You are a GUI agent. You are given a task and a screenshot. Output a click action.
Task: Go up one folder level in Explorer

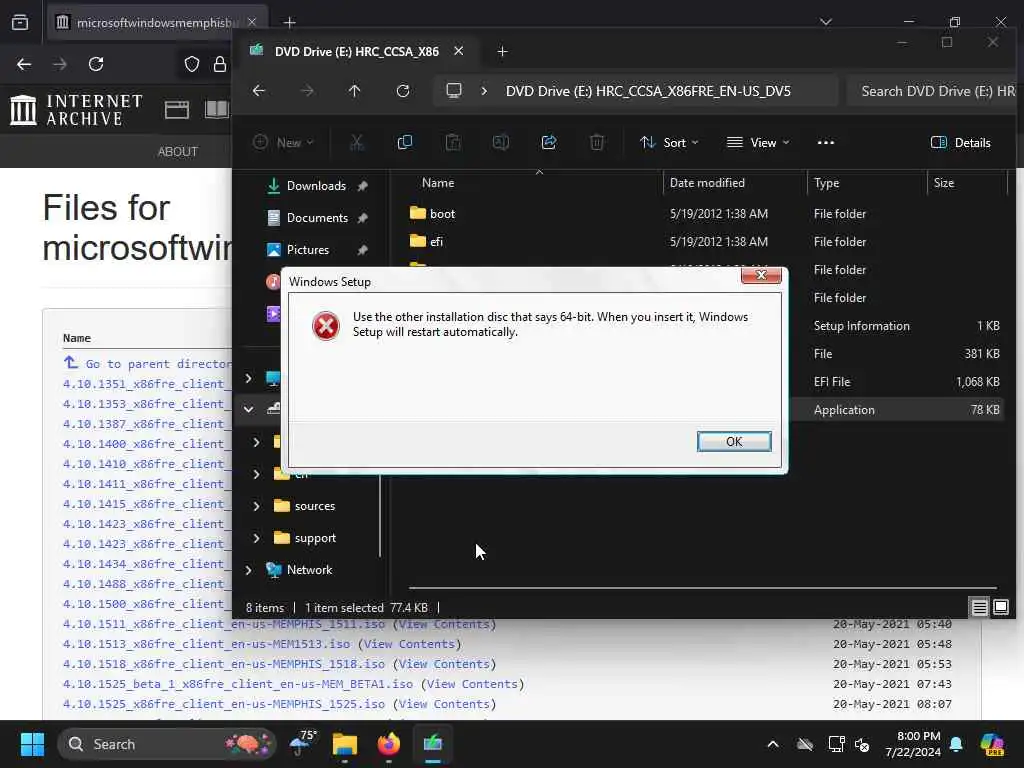click(x=354, y=91)
